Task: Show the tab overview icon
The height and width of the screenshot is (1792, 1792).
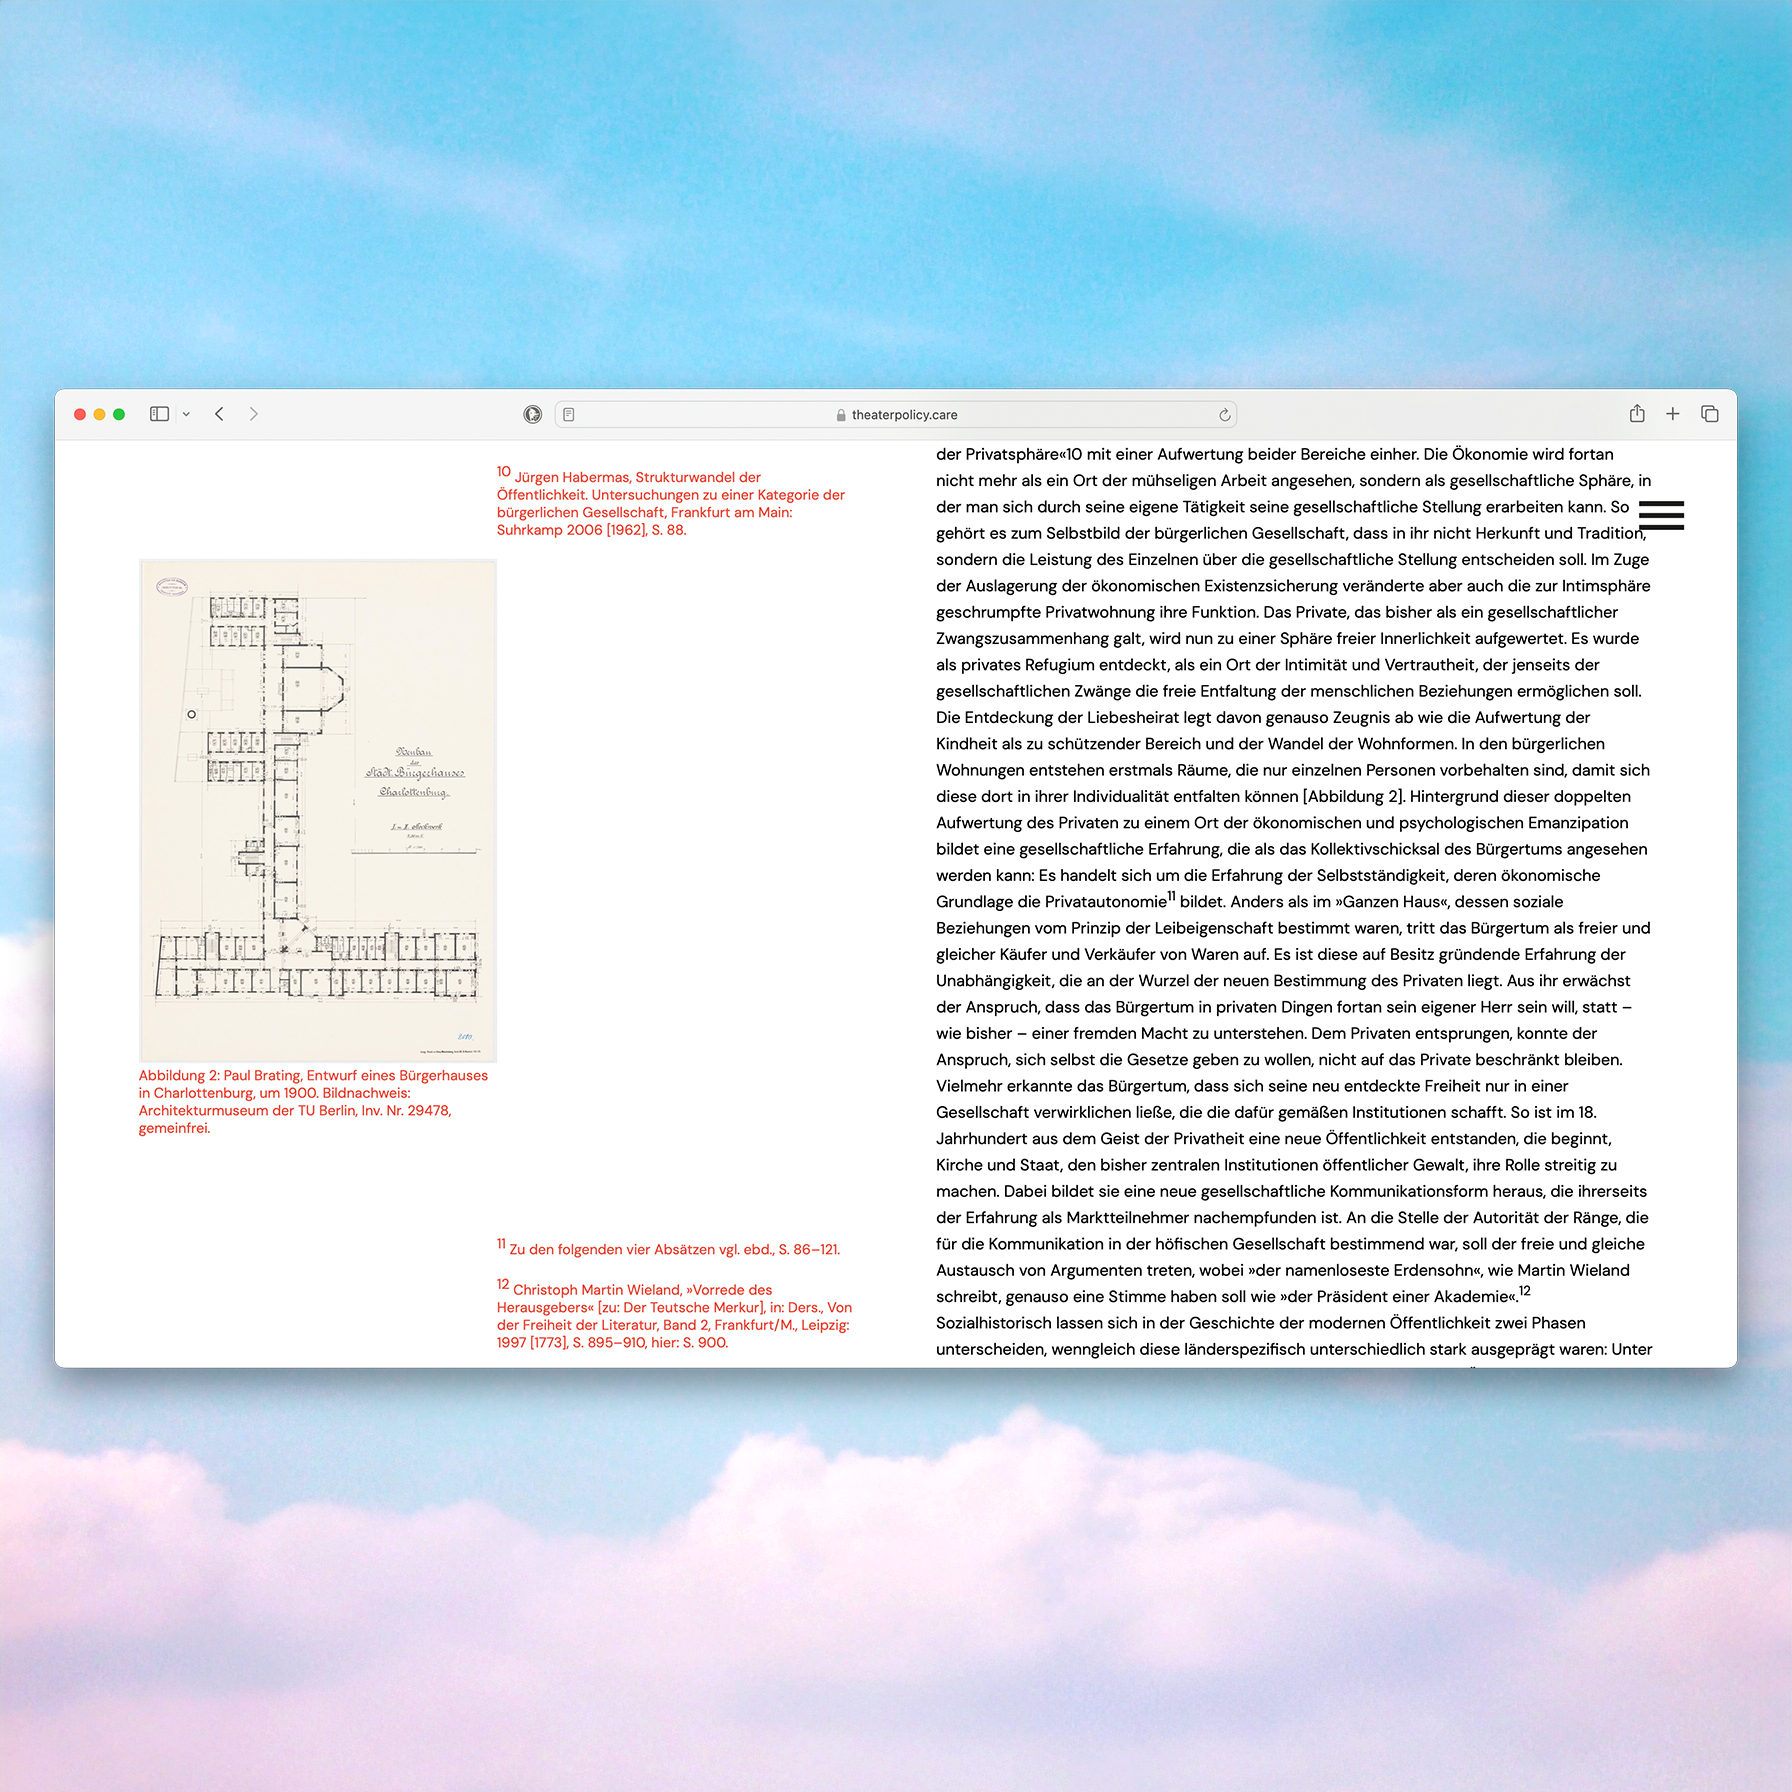Action: [x=1710, y=414]
